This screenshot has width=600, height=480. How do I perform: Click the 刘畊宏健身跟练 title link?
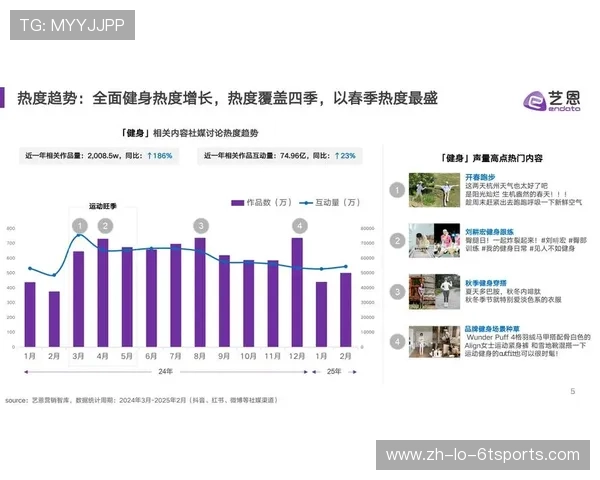(489, 232)
